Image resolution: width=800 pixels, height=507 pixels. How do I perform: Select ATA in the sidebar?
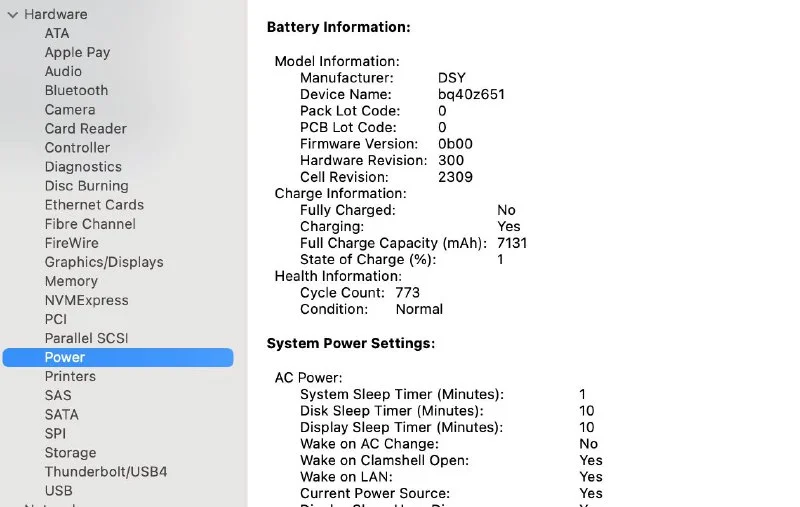(x=57, y=33)
